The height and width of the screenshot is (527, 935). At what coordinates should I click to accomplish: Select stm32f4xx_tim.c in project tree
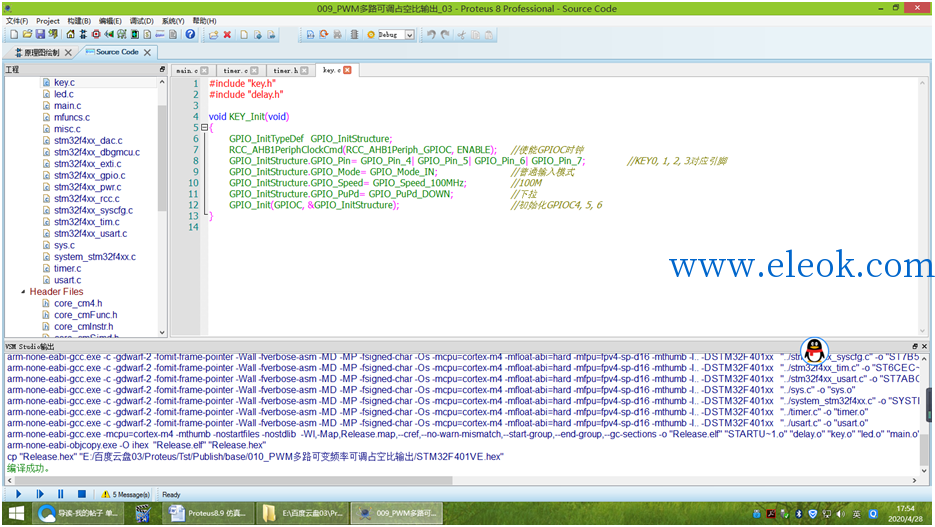(86, 222)
